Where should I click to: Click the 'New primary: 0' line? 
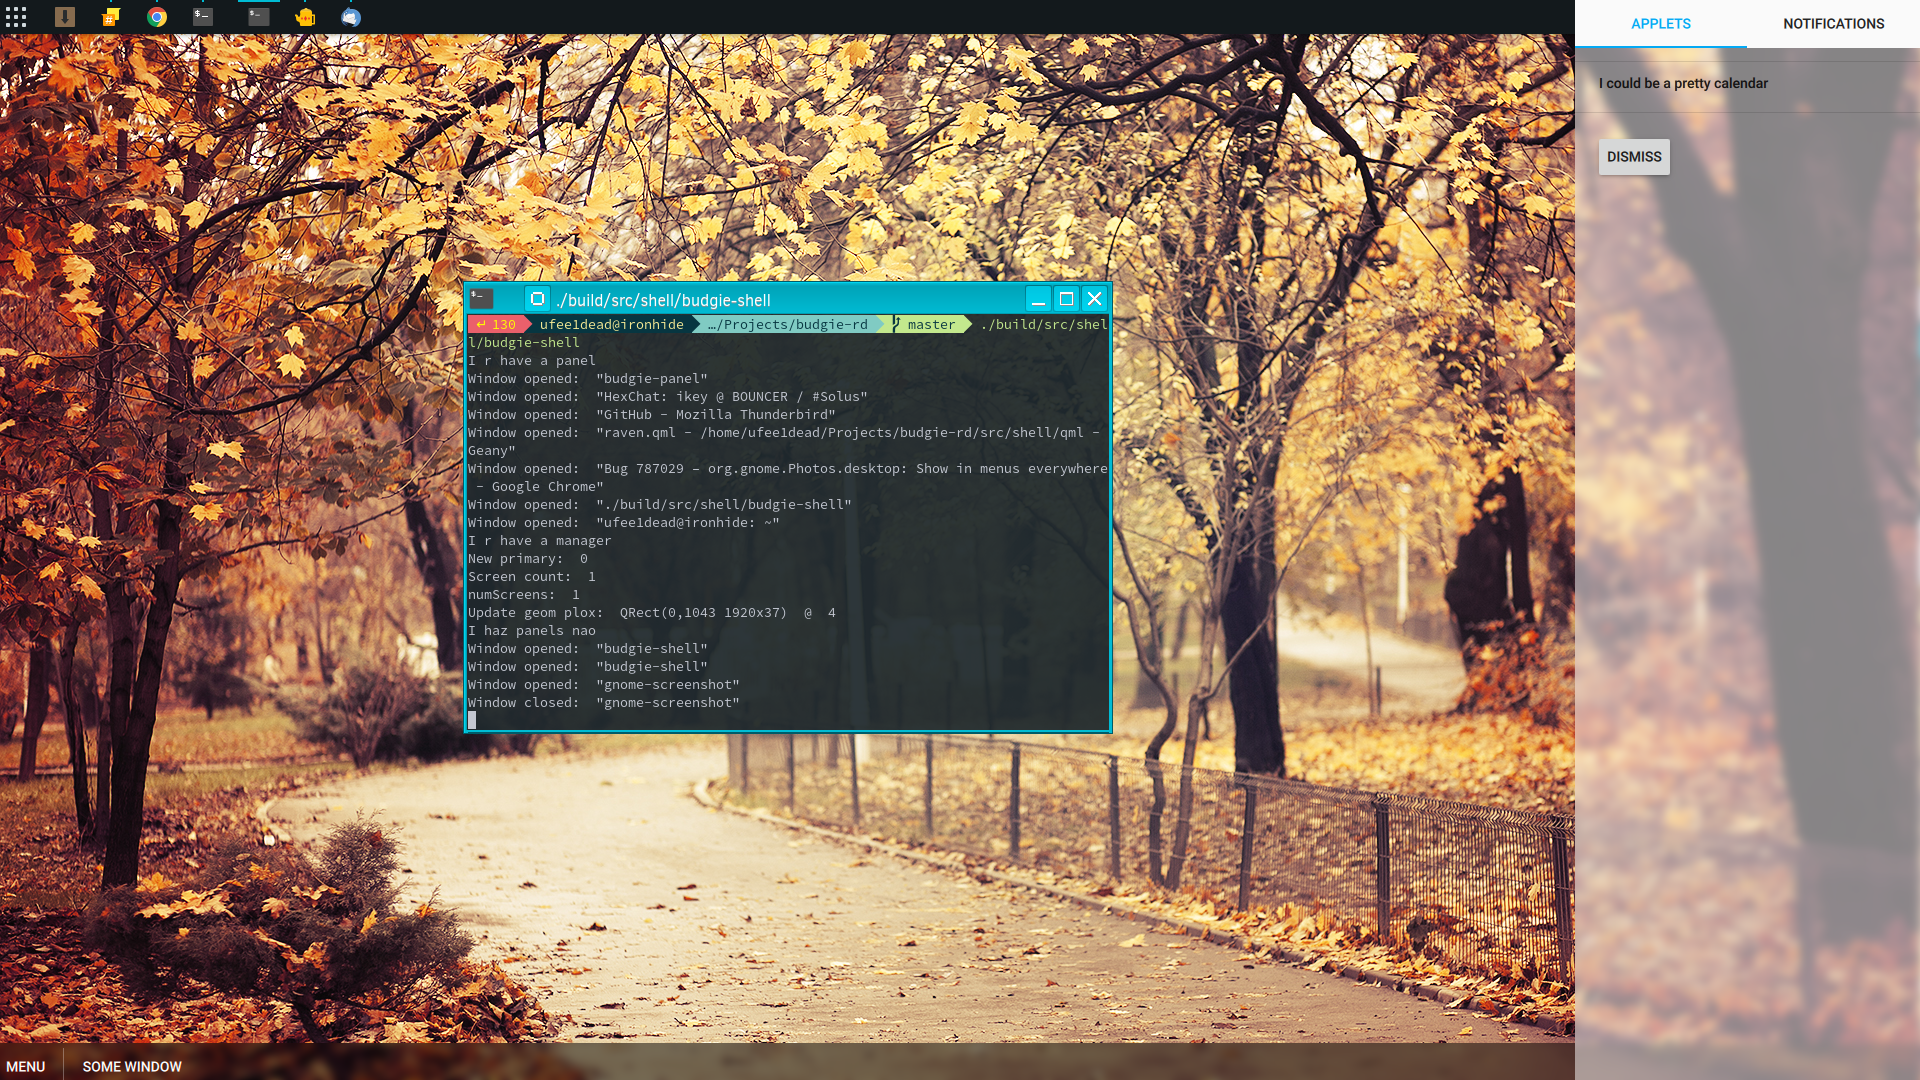pyautogui.click(x=528, y=559)
